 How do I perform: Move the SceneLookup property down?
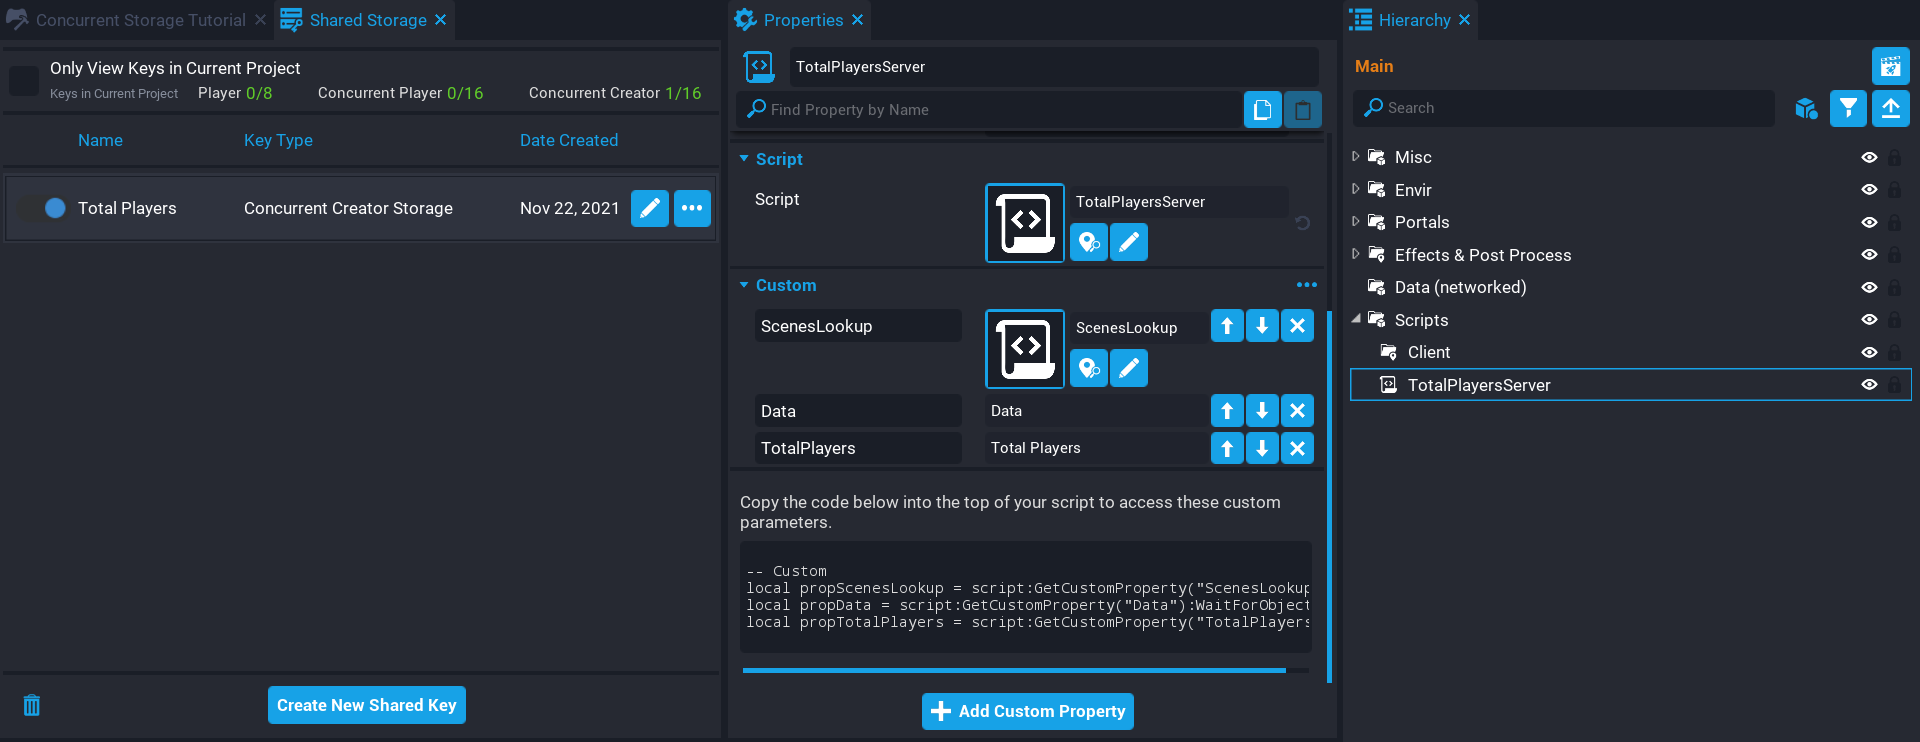1262,326
